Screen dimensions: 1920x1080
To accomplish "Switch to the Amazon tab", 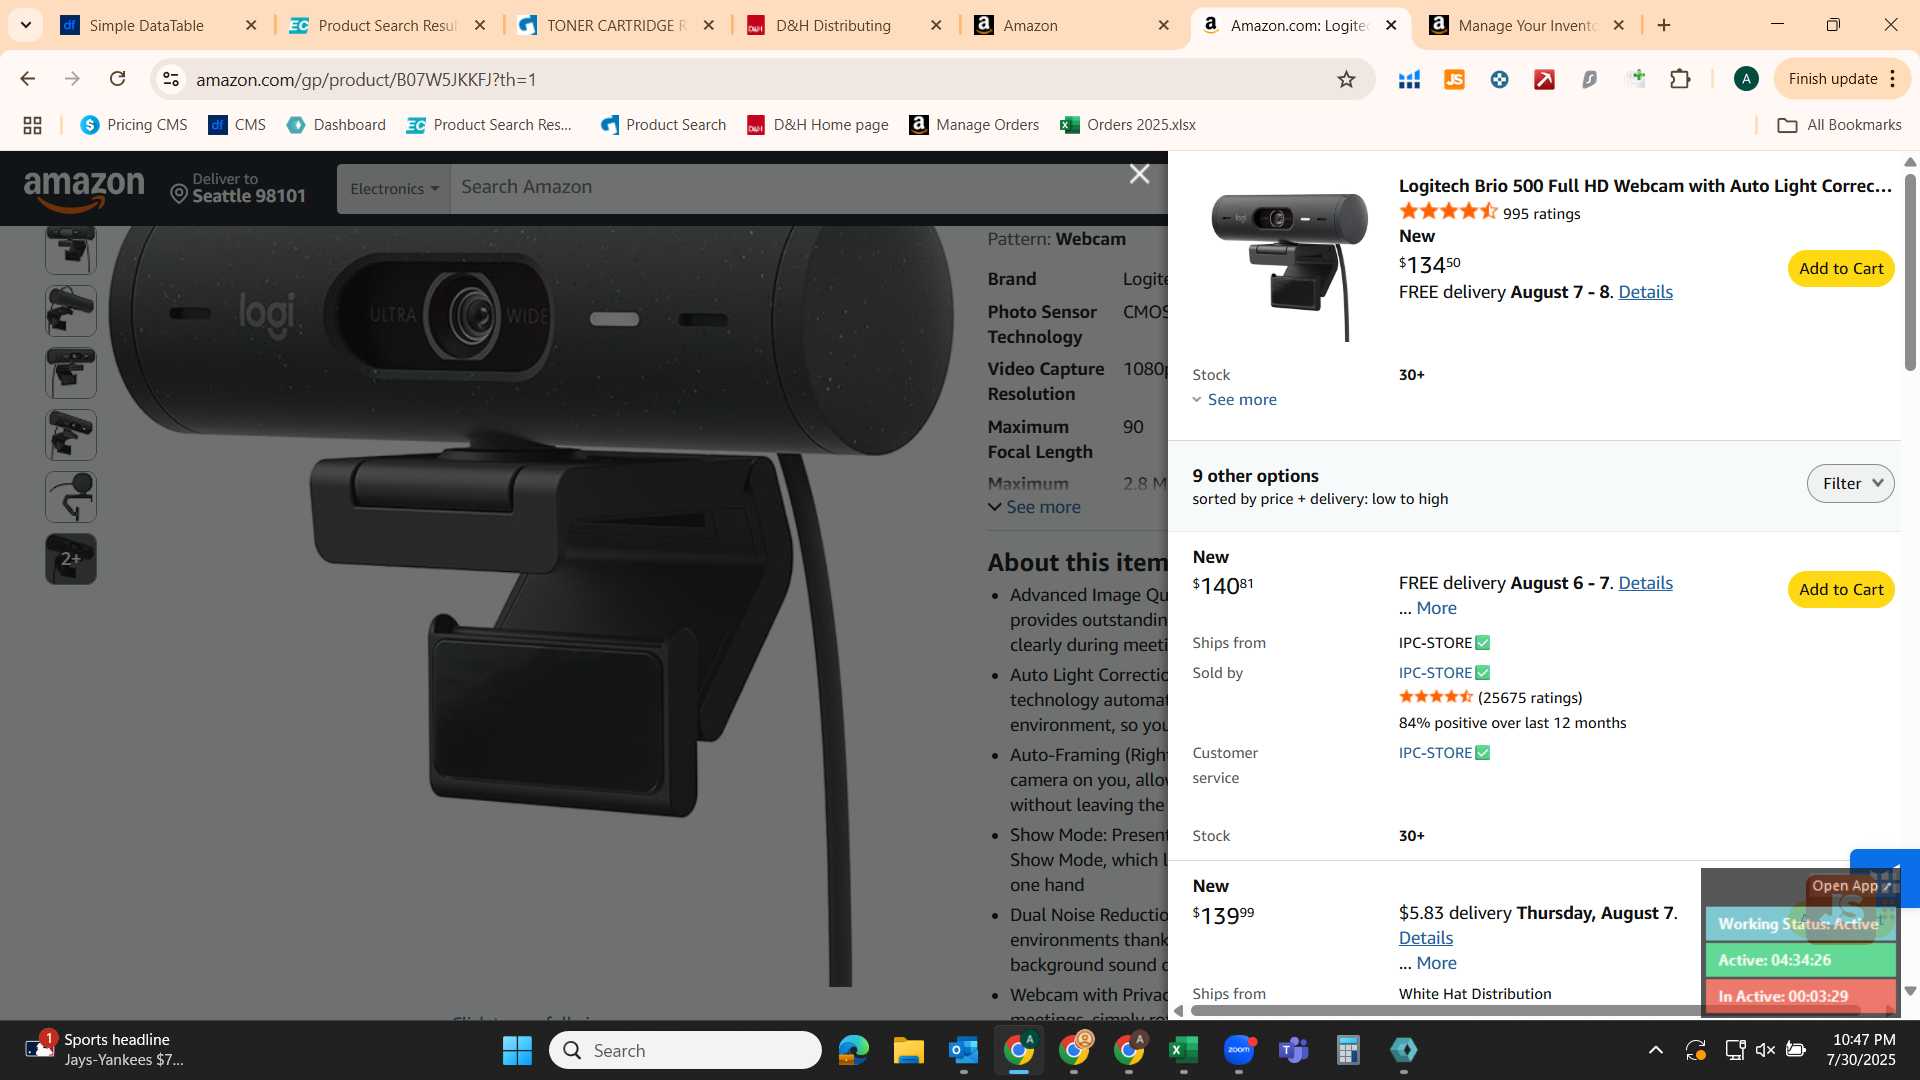I will 1030,26.
